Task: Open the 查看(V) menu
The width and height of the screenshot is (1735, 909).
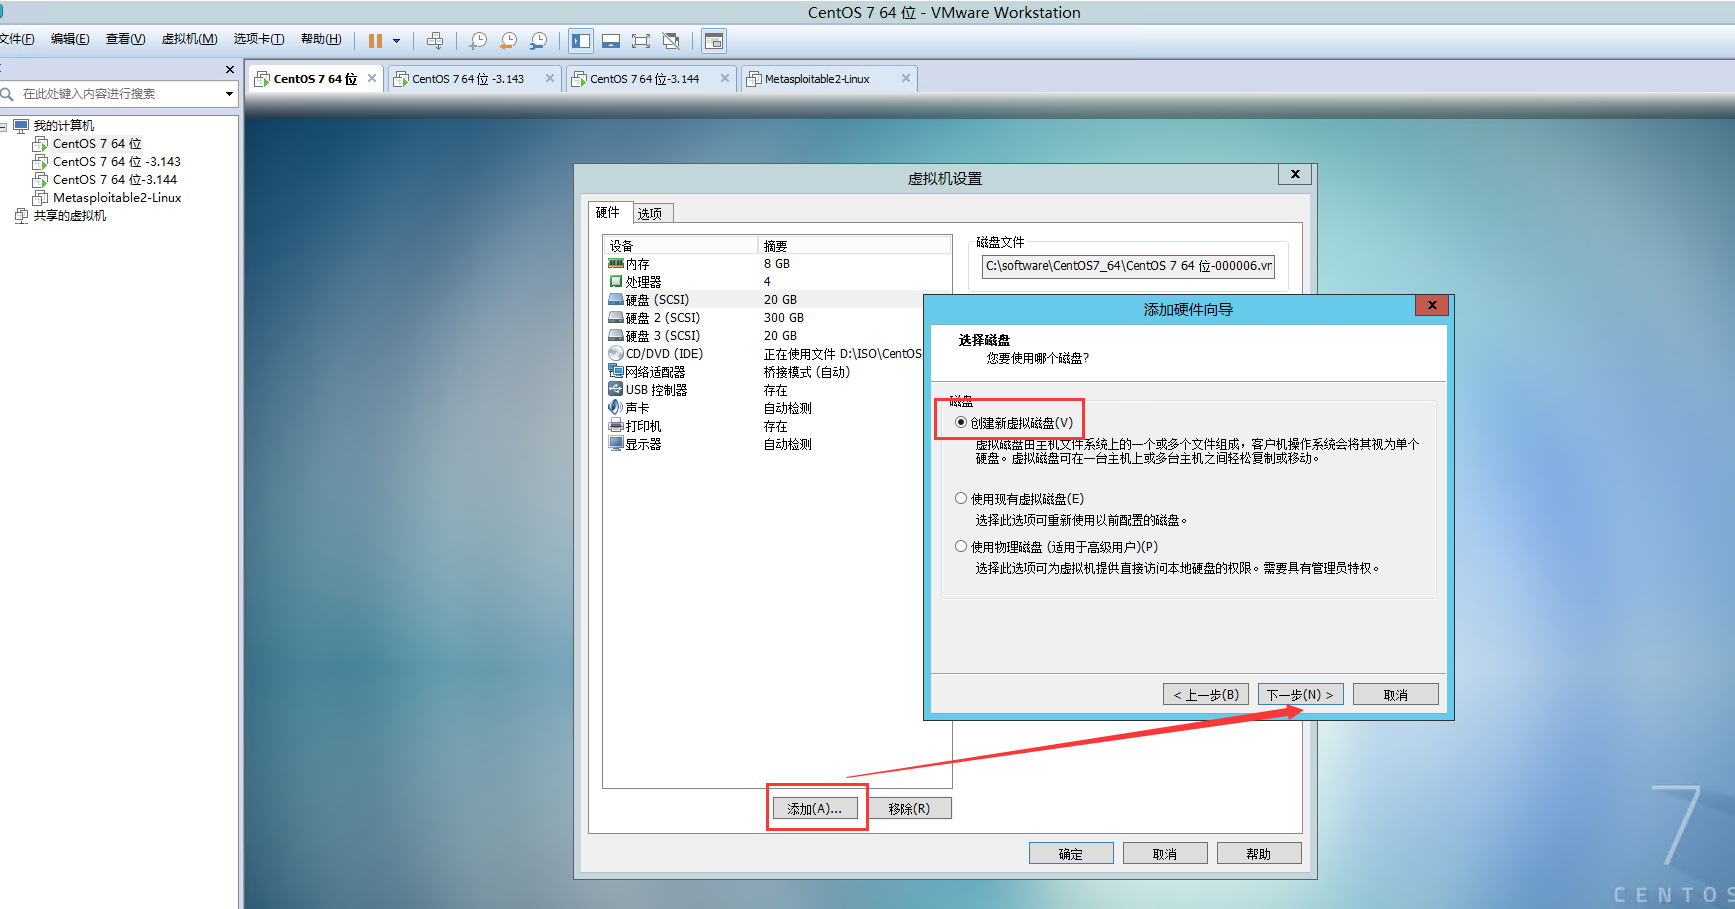Action: tap(126, 39)
